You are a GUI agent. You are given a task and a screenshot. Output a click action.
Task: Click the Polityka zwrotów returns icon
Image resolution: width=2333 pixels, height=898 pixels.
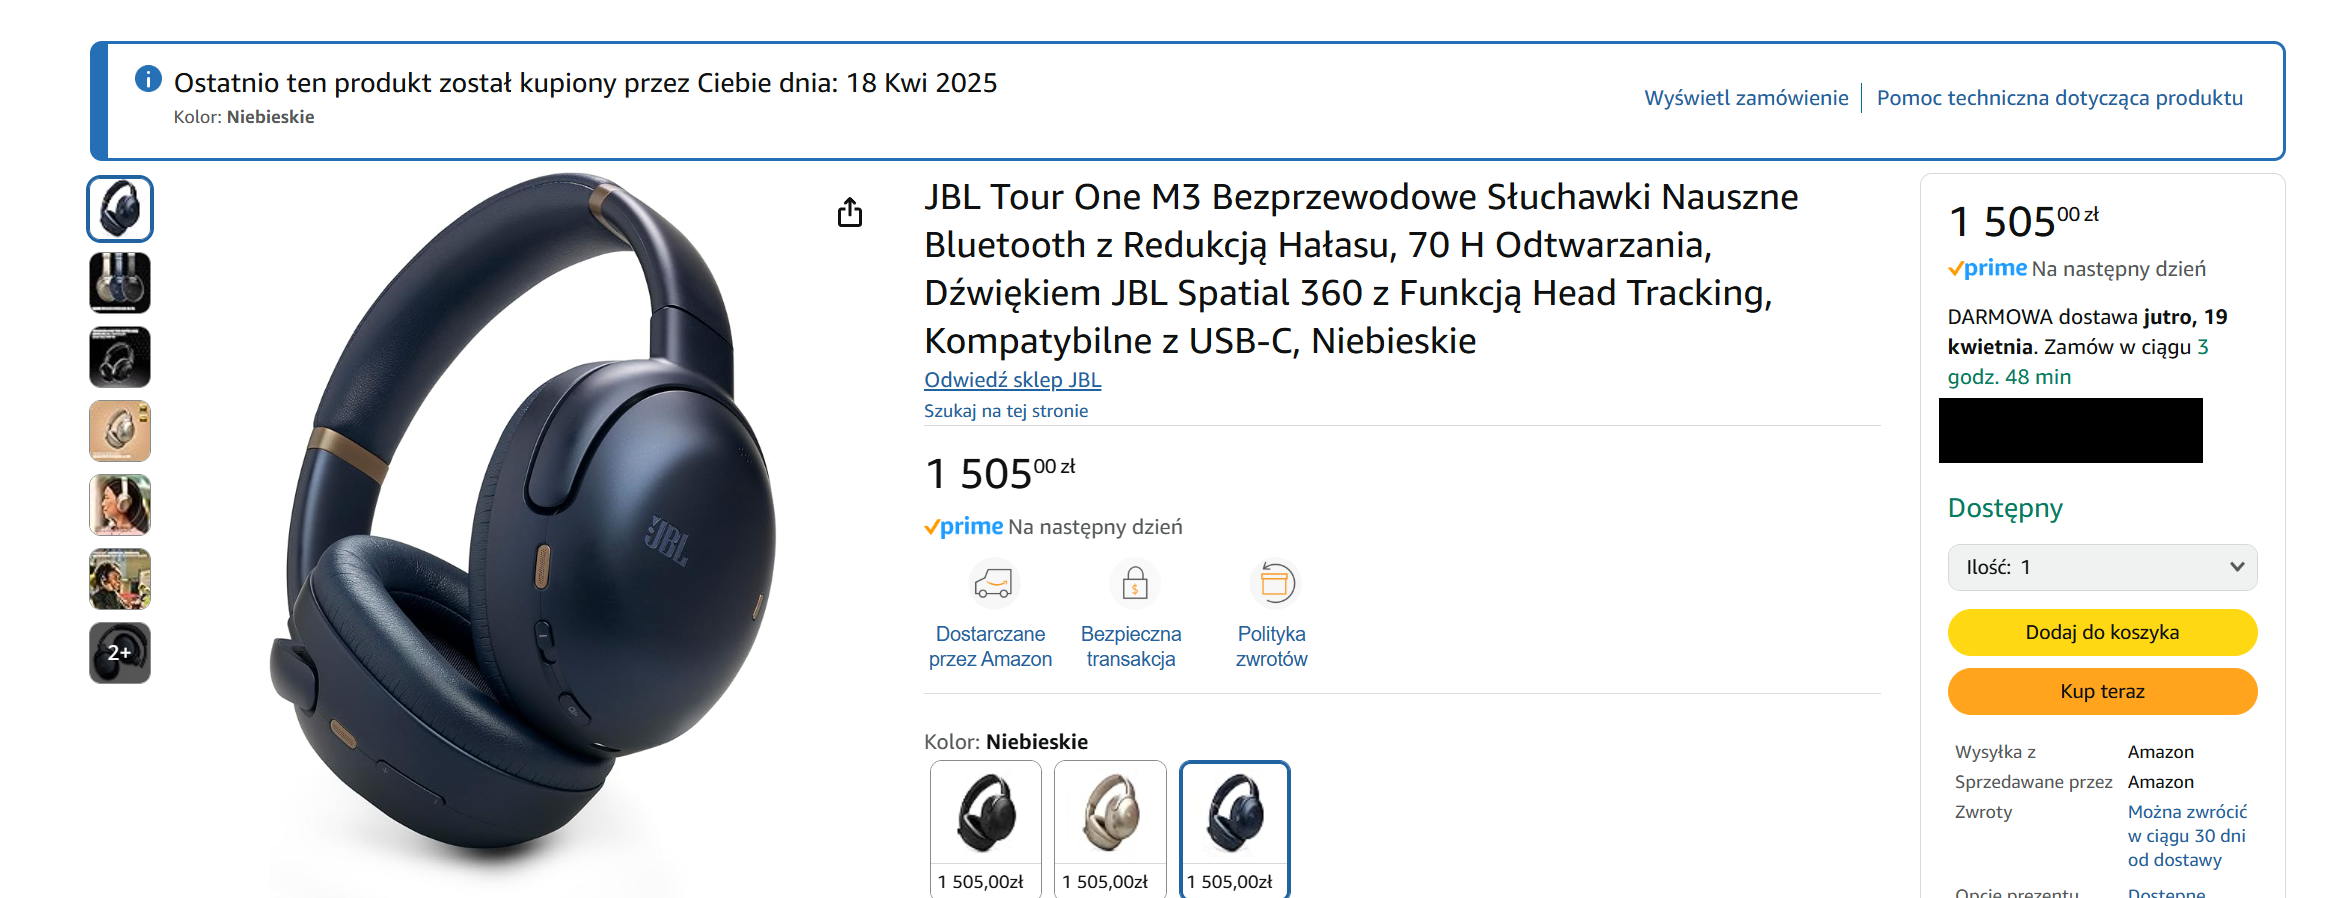click(1275, 583)
